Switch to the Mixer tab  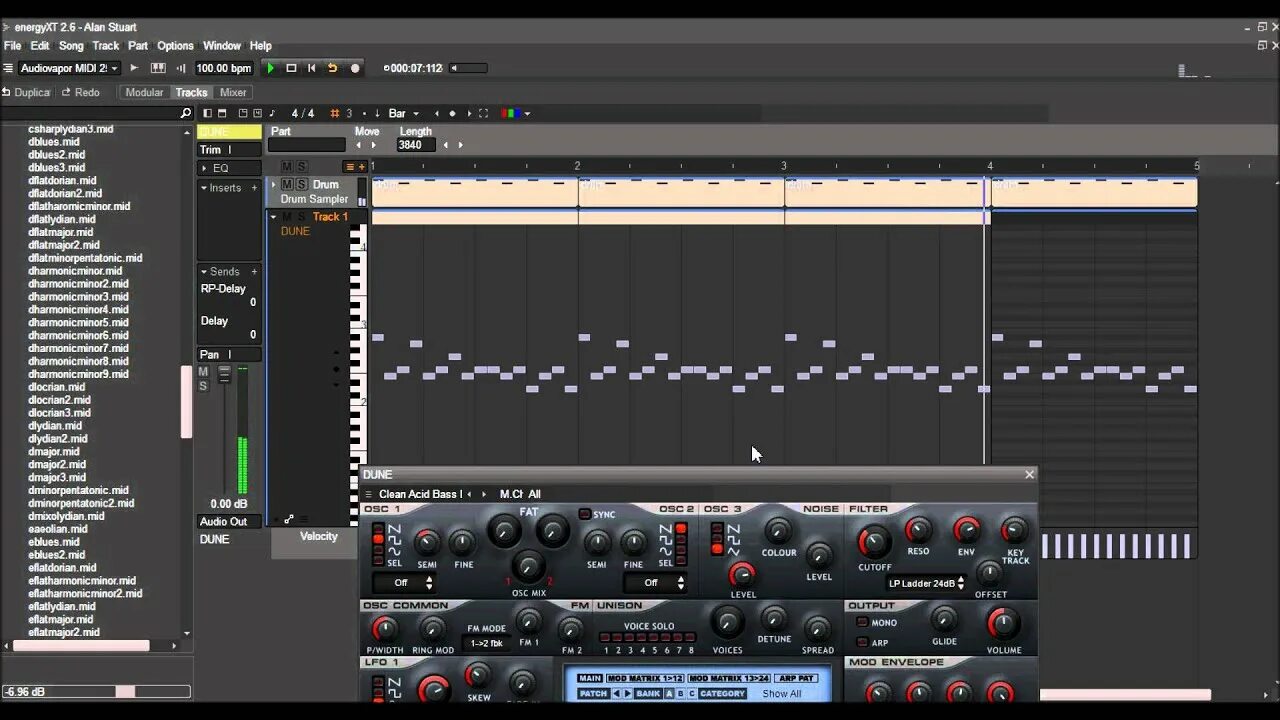[x=232, y=92]
